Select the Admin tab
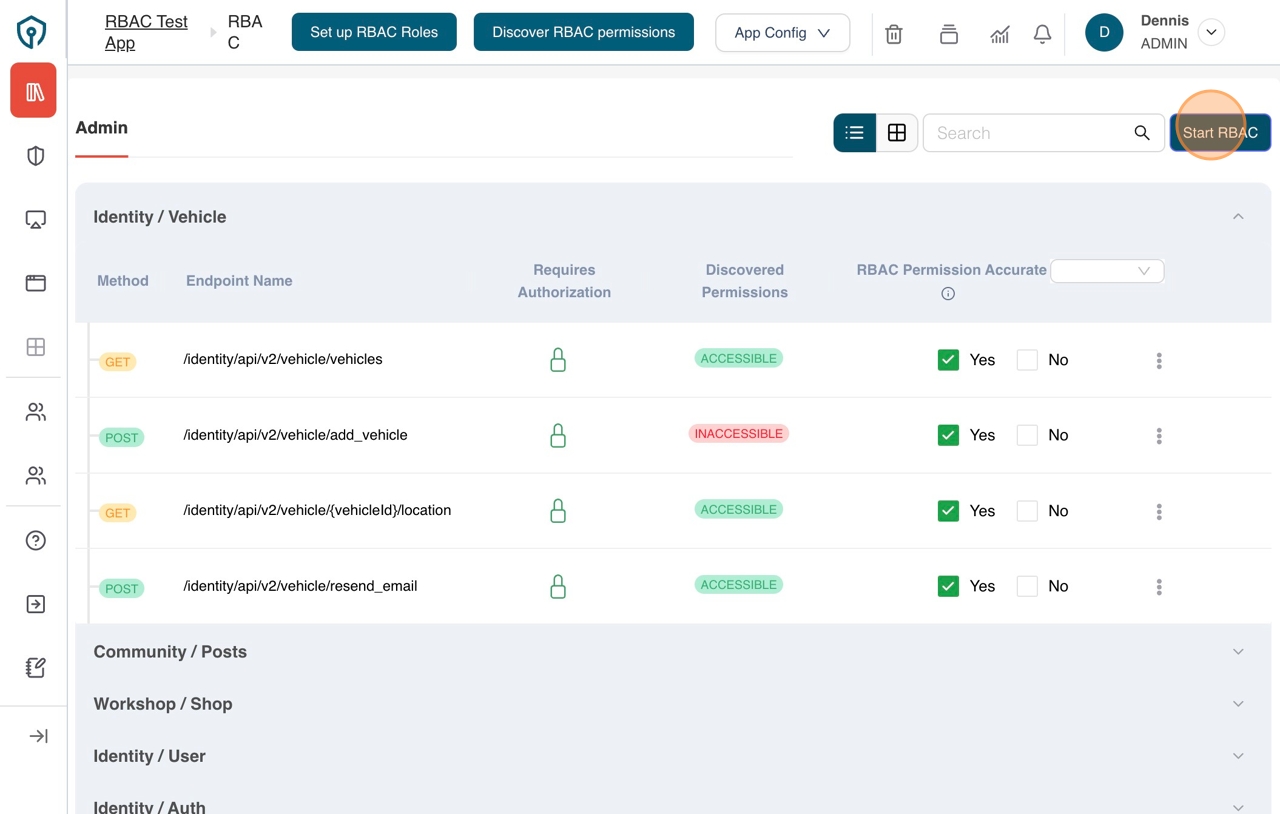The height and width of the screenshot is (814, 1280). 102,128
